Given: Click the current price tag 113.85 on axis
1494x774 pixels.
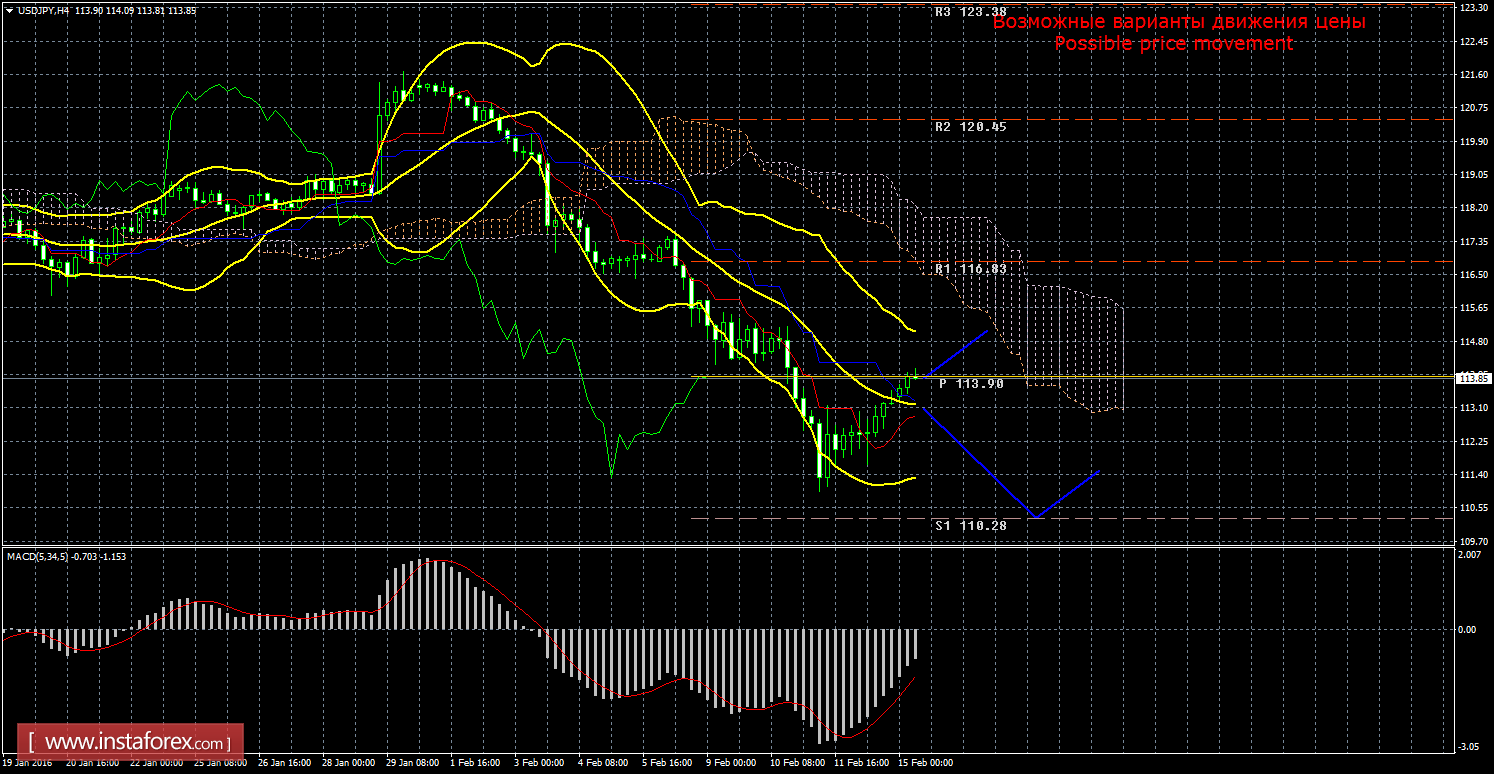Looking at the screenshot, I should [x=1471, y=378].
